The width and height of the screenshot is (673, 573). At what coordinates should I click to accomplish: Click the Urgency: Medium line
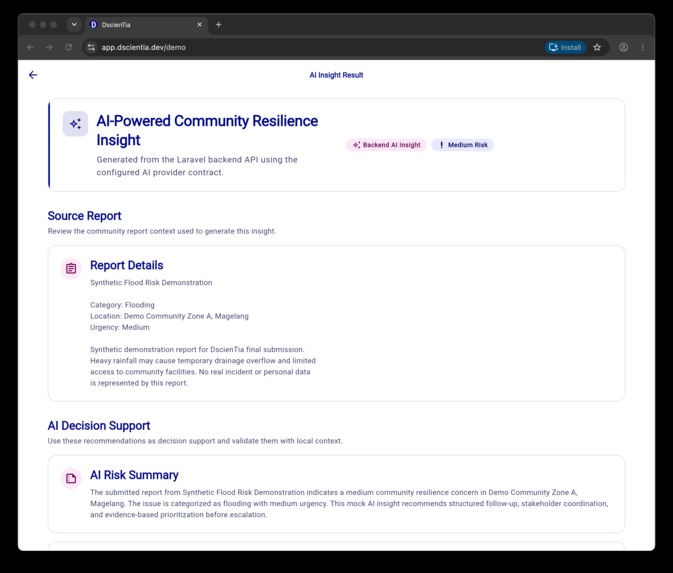pyautogui.click(x=120, y=327)
